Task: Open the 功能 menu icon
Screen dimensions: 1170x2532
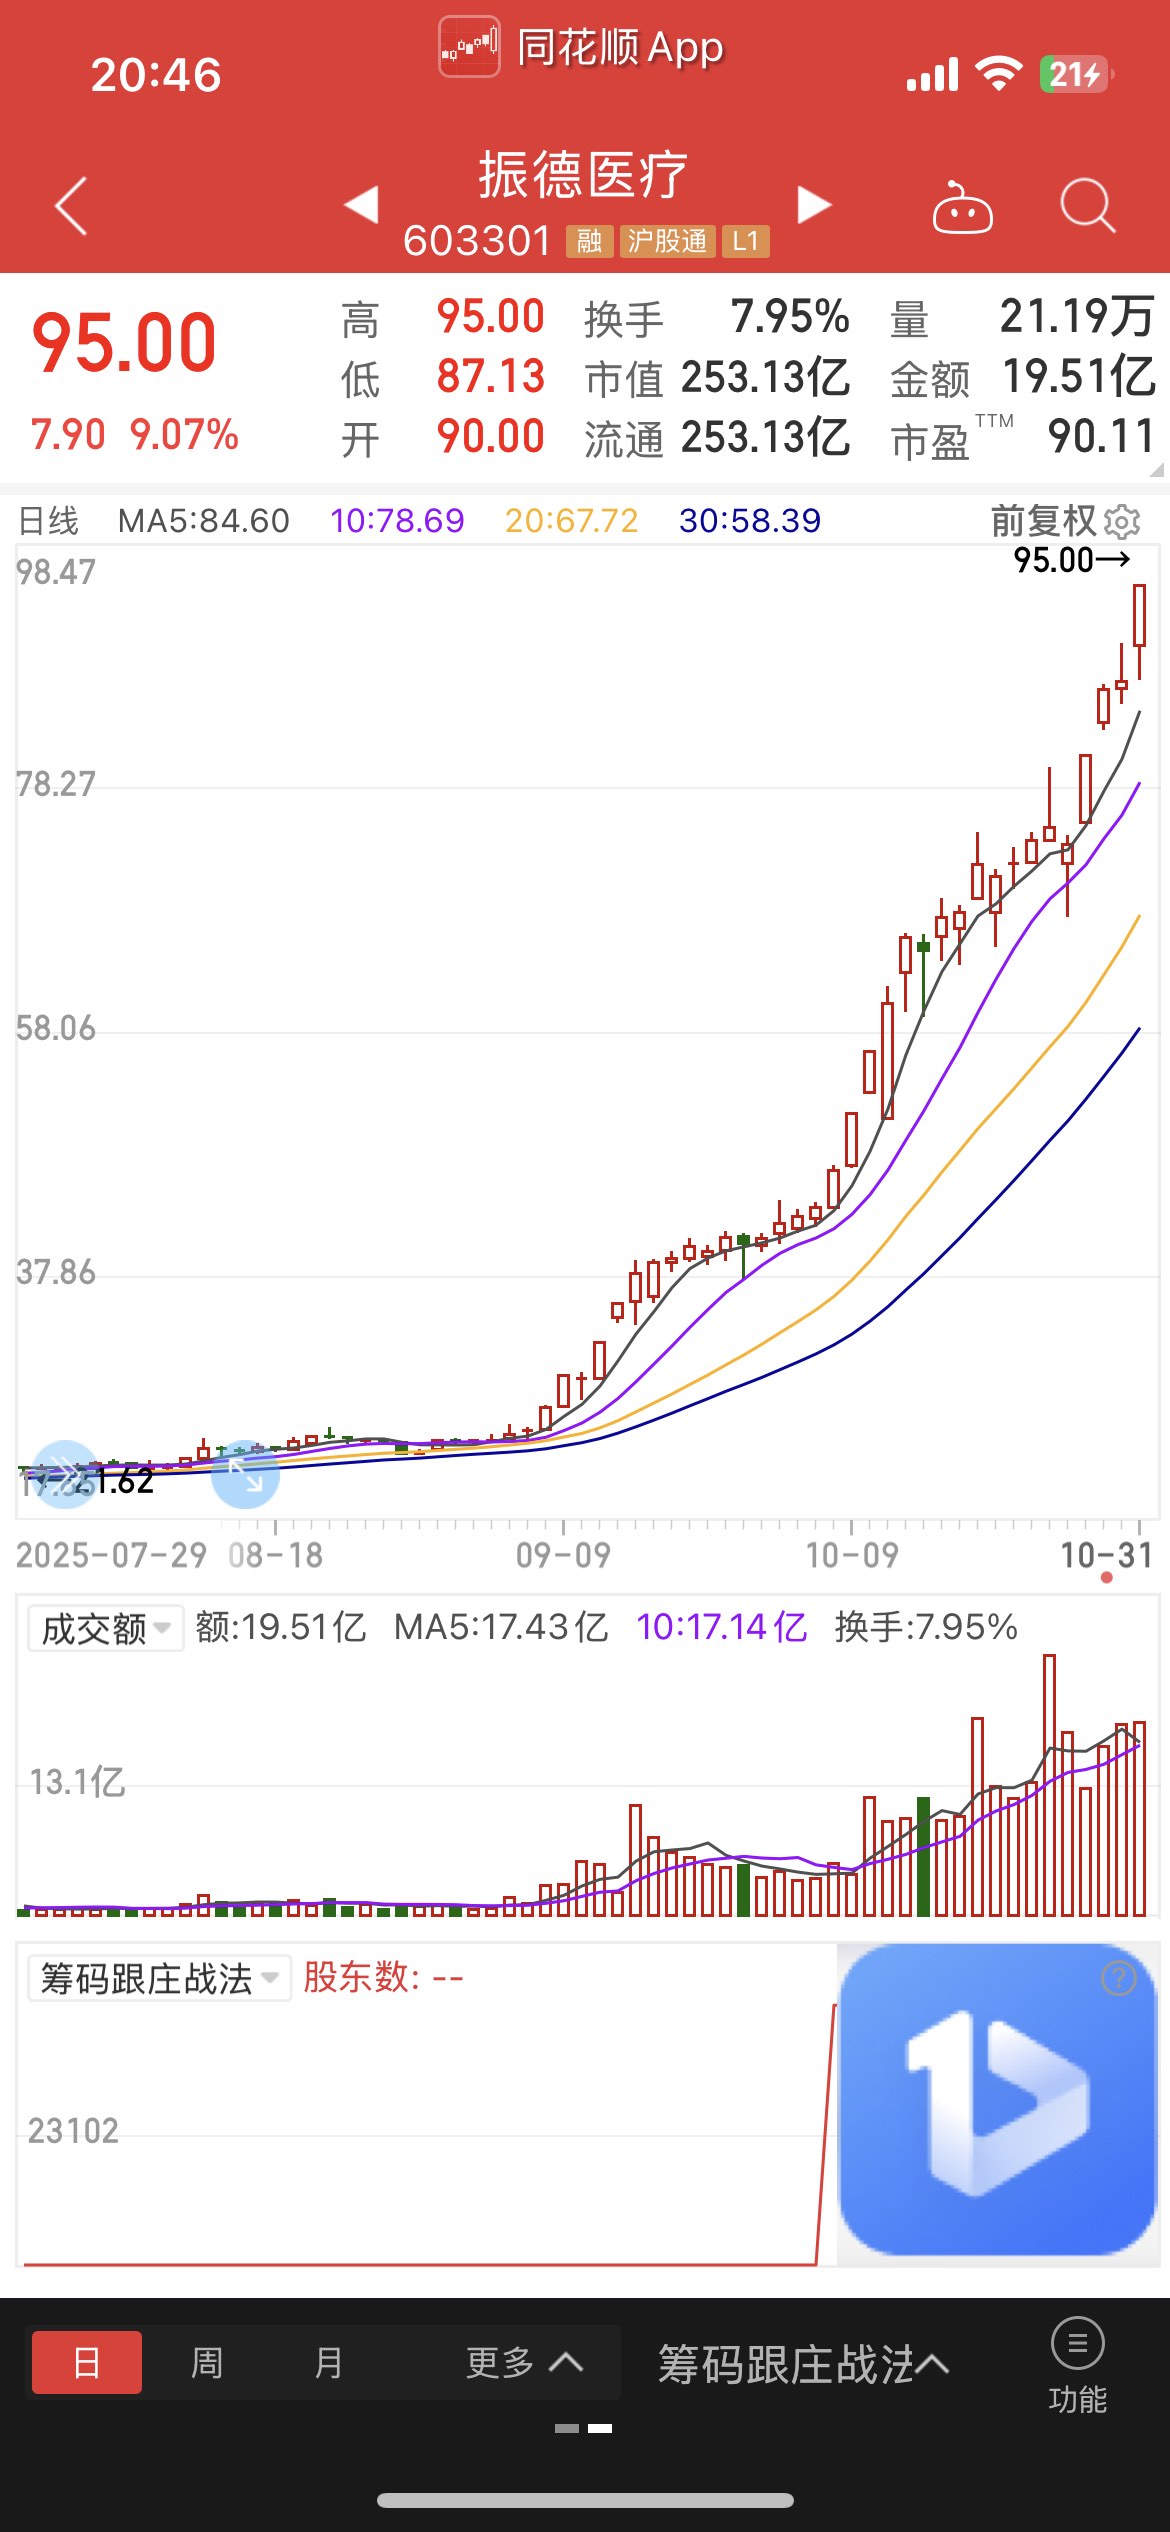Action: coord(1077,2366)
